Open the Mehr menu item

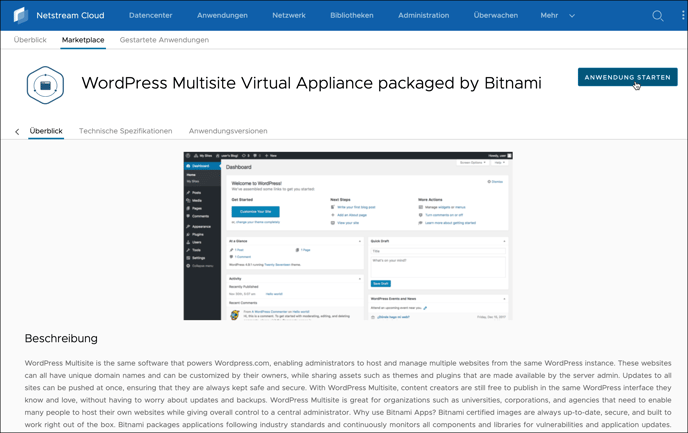[549, 15]
